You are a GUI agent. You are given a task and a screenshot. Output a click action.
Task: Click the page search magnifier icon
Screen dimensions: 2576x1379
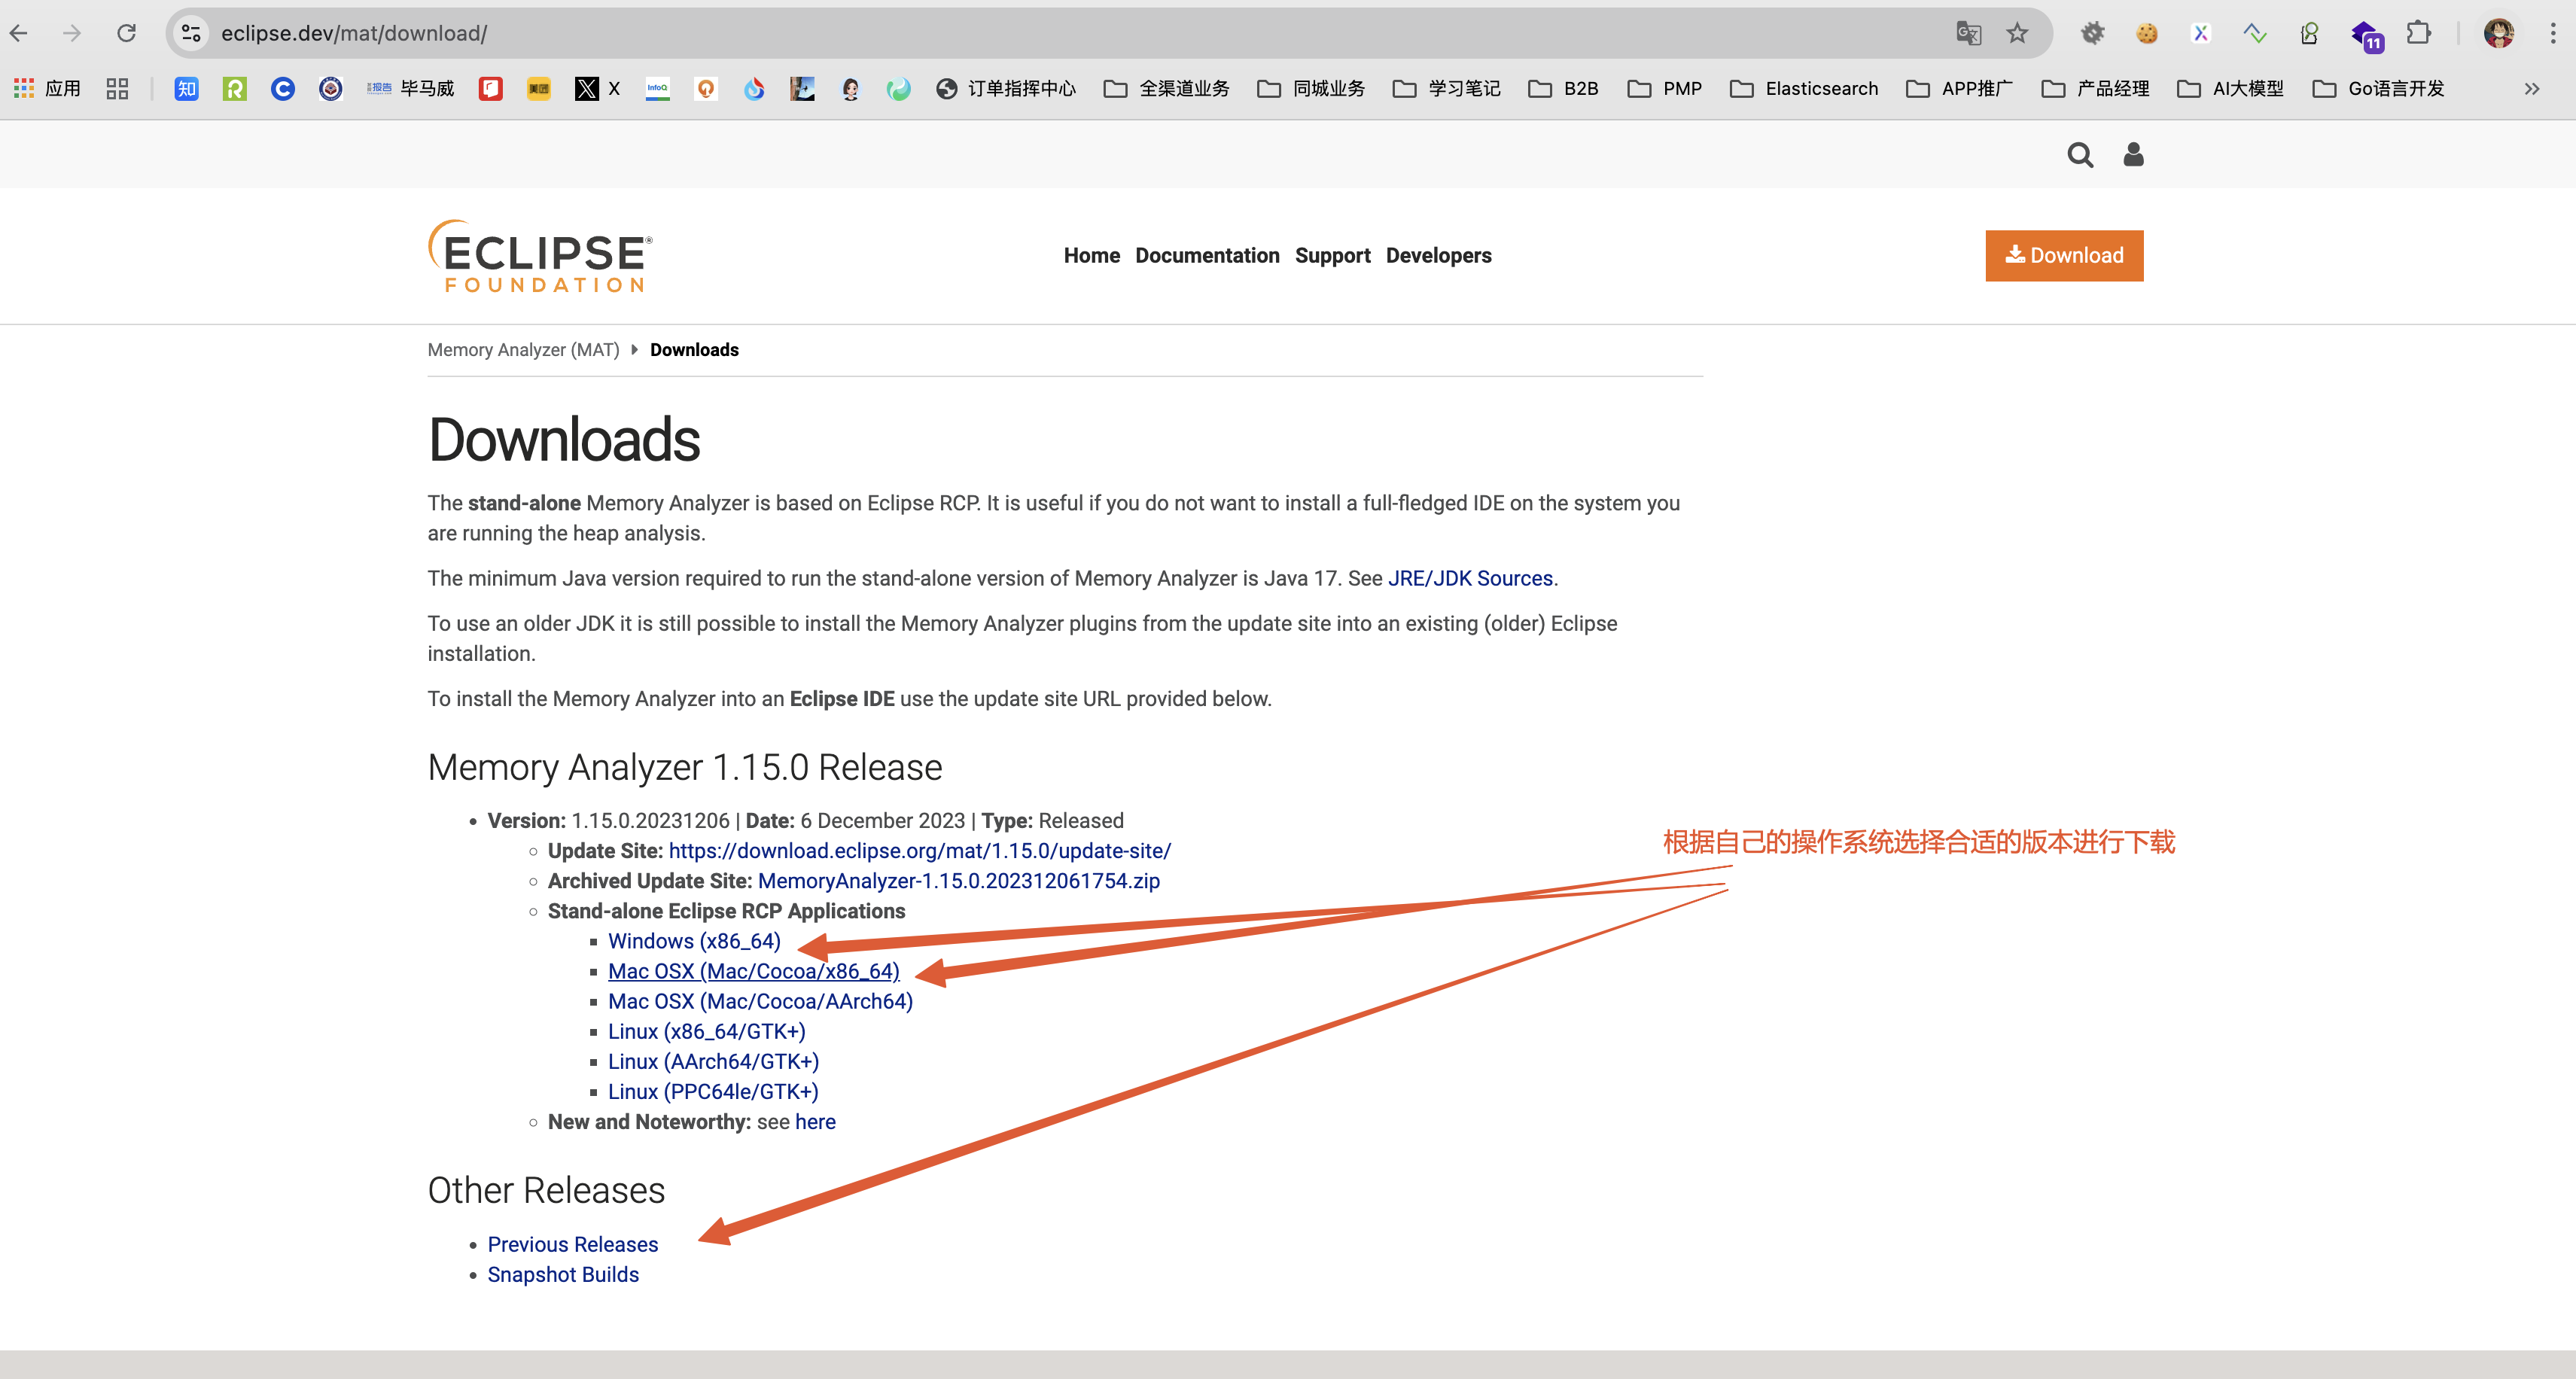pos(2080,155)
